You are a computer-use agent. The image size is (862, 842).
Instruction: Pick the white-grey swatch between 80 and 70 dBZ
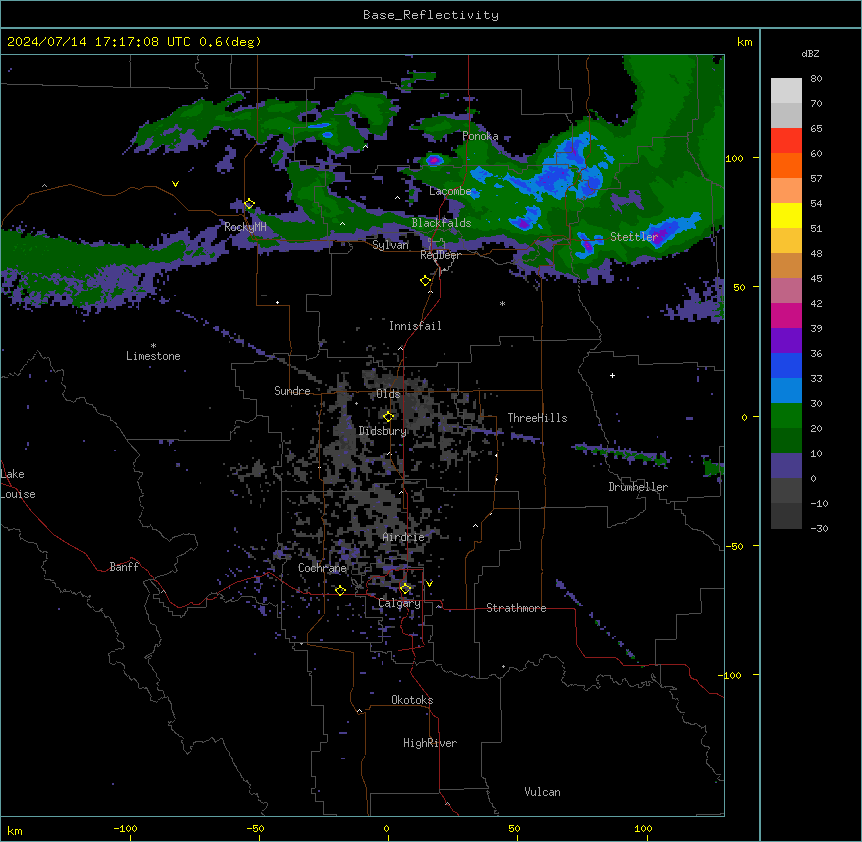click(x=786, y=91)
